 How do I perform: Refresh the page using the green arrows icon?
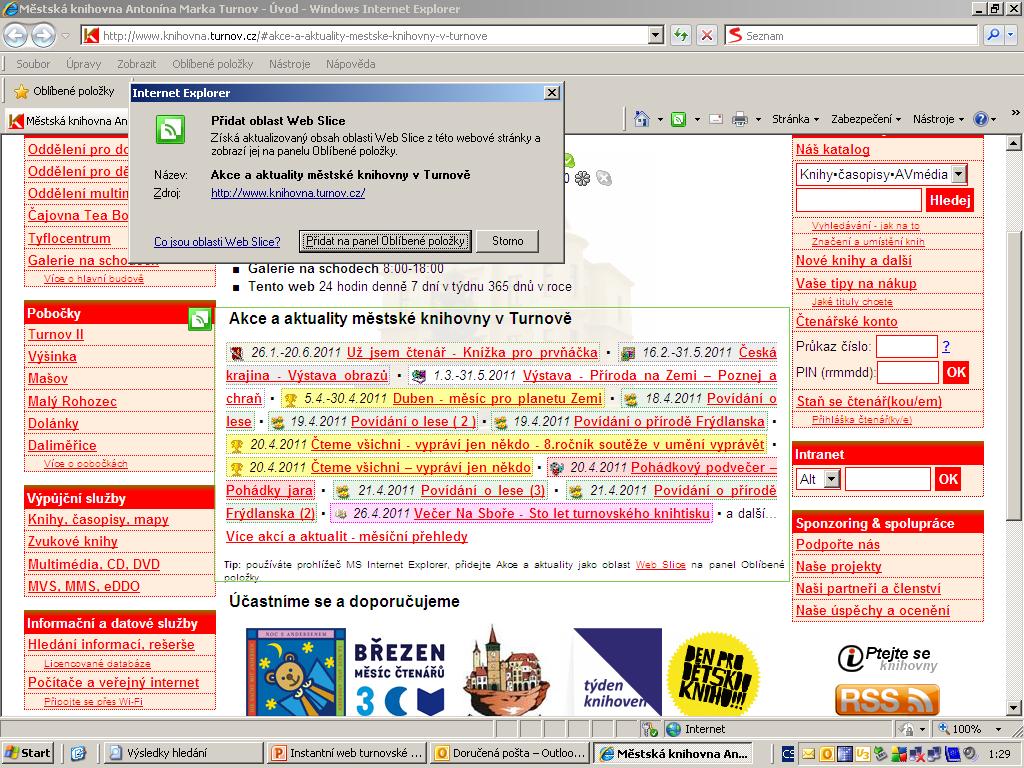point(680,35)
